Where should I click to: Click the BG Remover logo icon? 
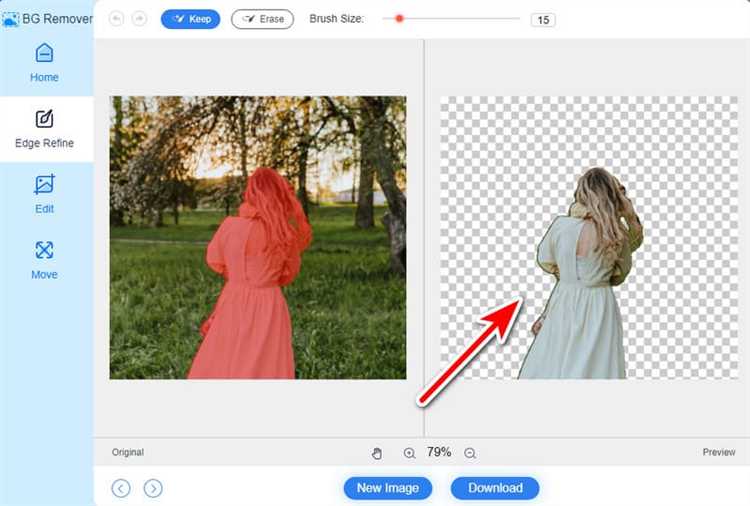[11, 19]
